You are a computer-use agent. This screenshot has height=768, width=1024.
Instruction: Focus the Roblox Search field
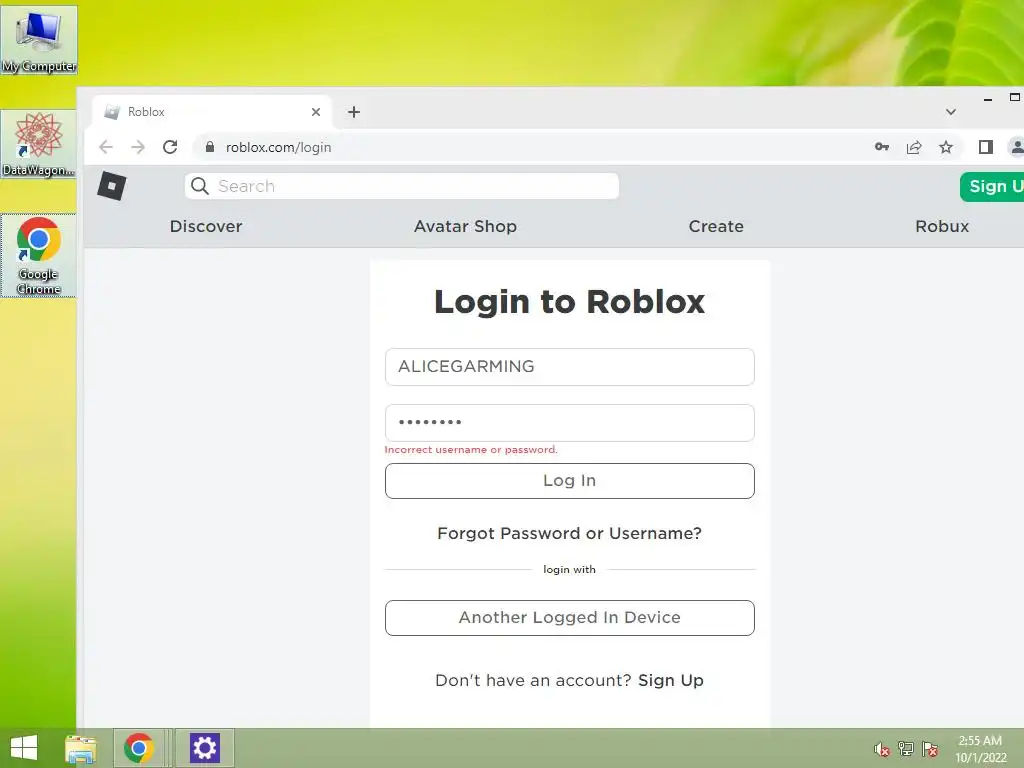tap(402, 186)
